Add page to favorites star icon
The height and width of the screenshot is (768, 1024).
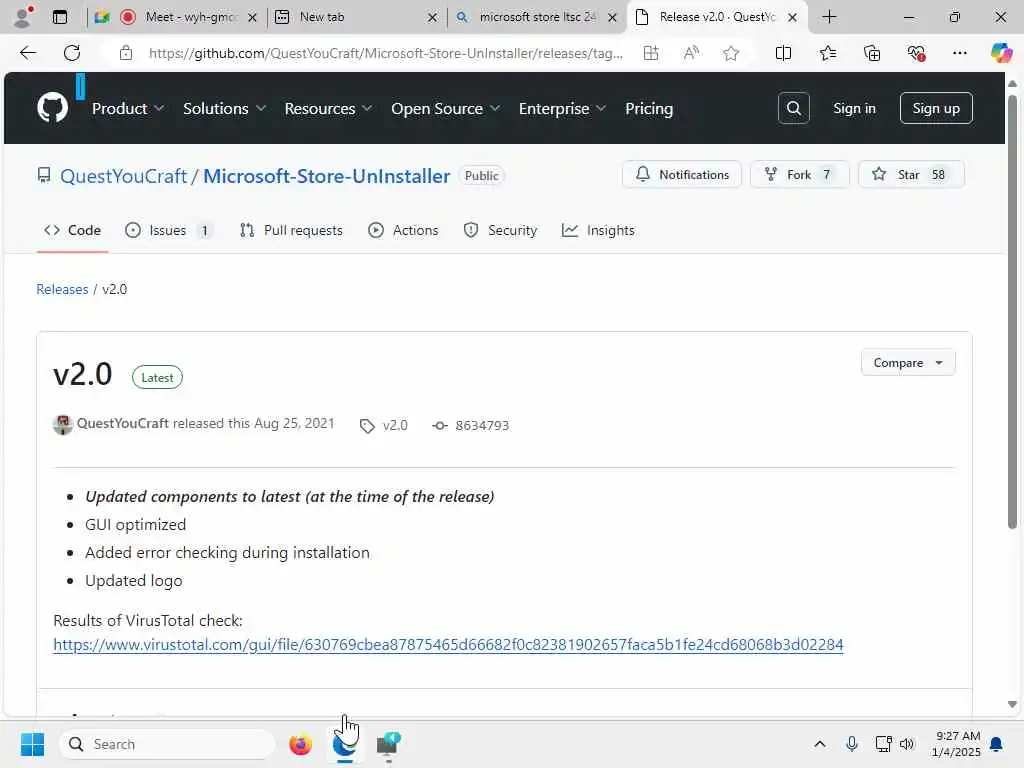(x=731, y=53)
